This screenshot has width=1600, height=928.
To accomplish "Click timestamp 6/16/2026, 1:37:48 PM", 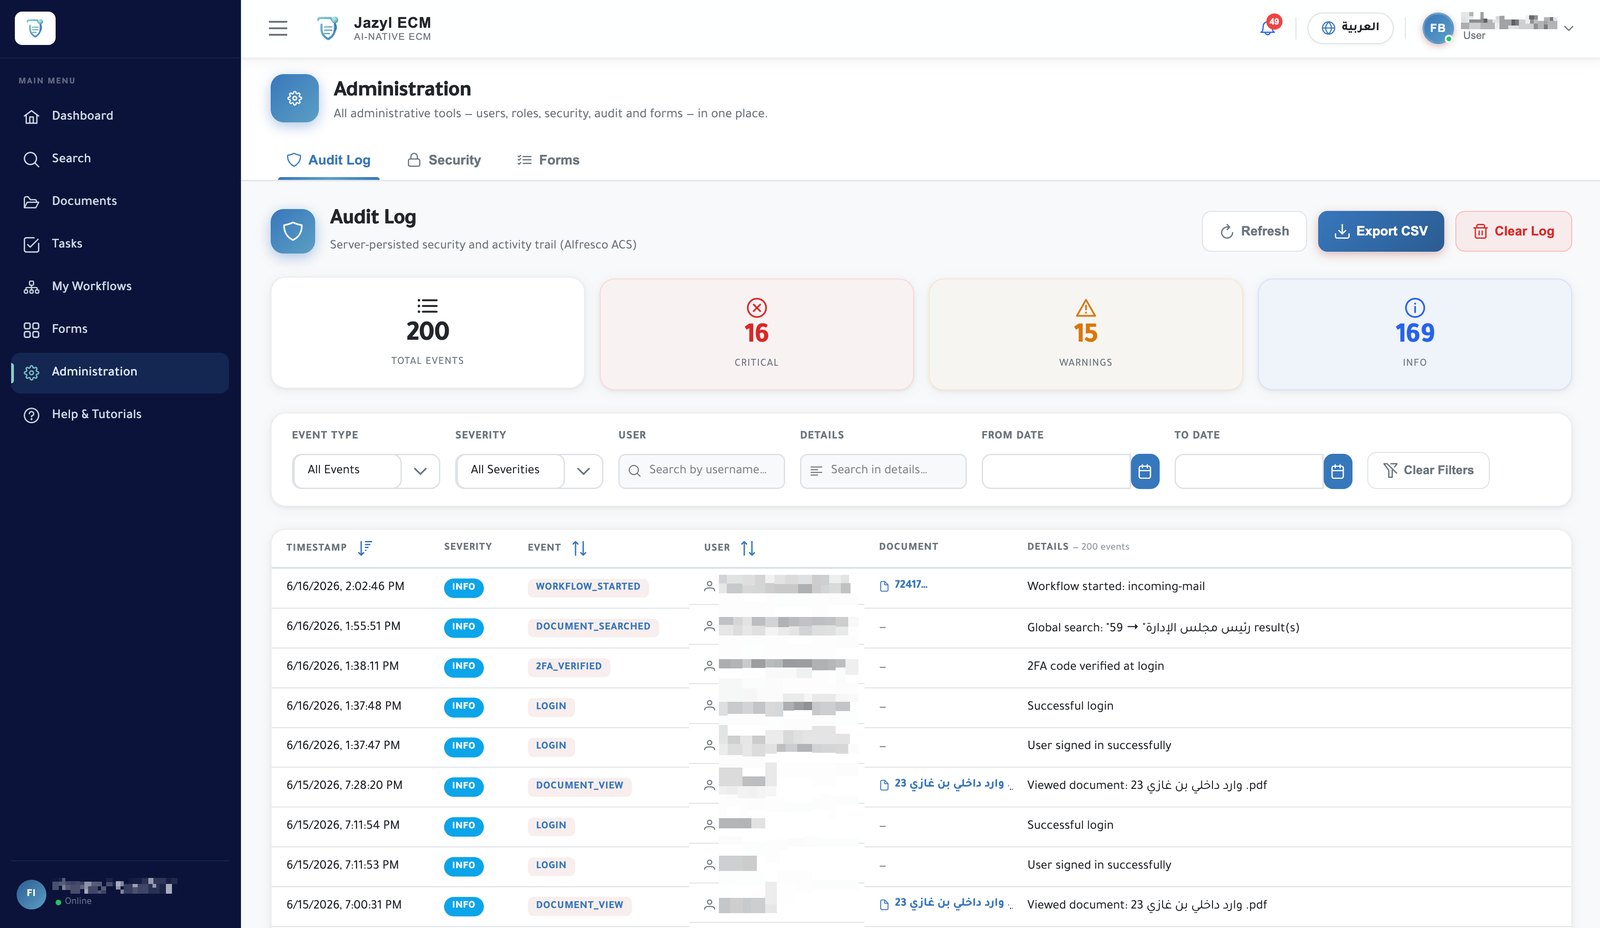I will coord(344,706).
